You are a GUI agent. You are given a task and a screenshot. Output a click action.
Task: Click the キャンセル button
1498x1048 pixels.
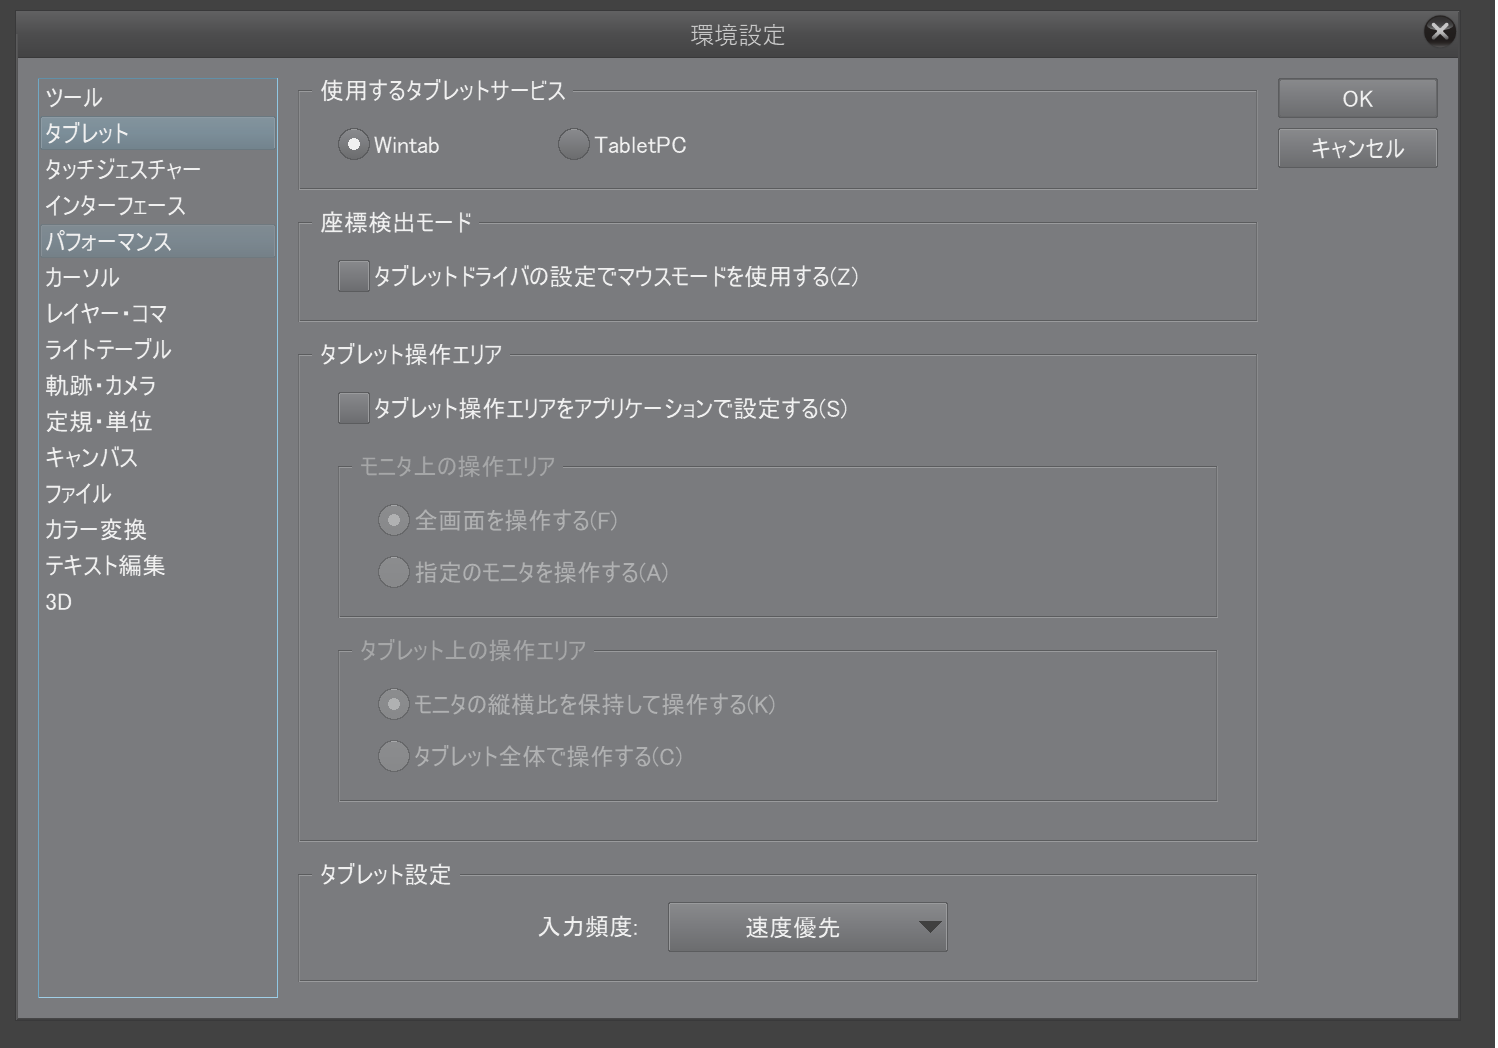(x=1357, y=148)
